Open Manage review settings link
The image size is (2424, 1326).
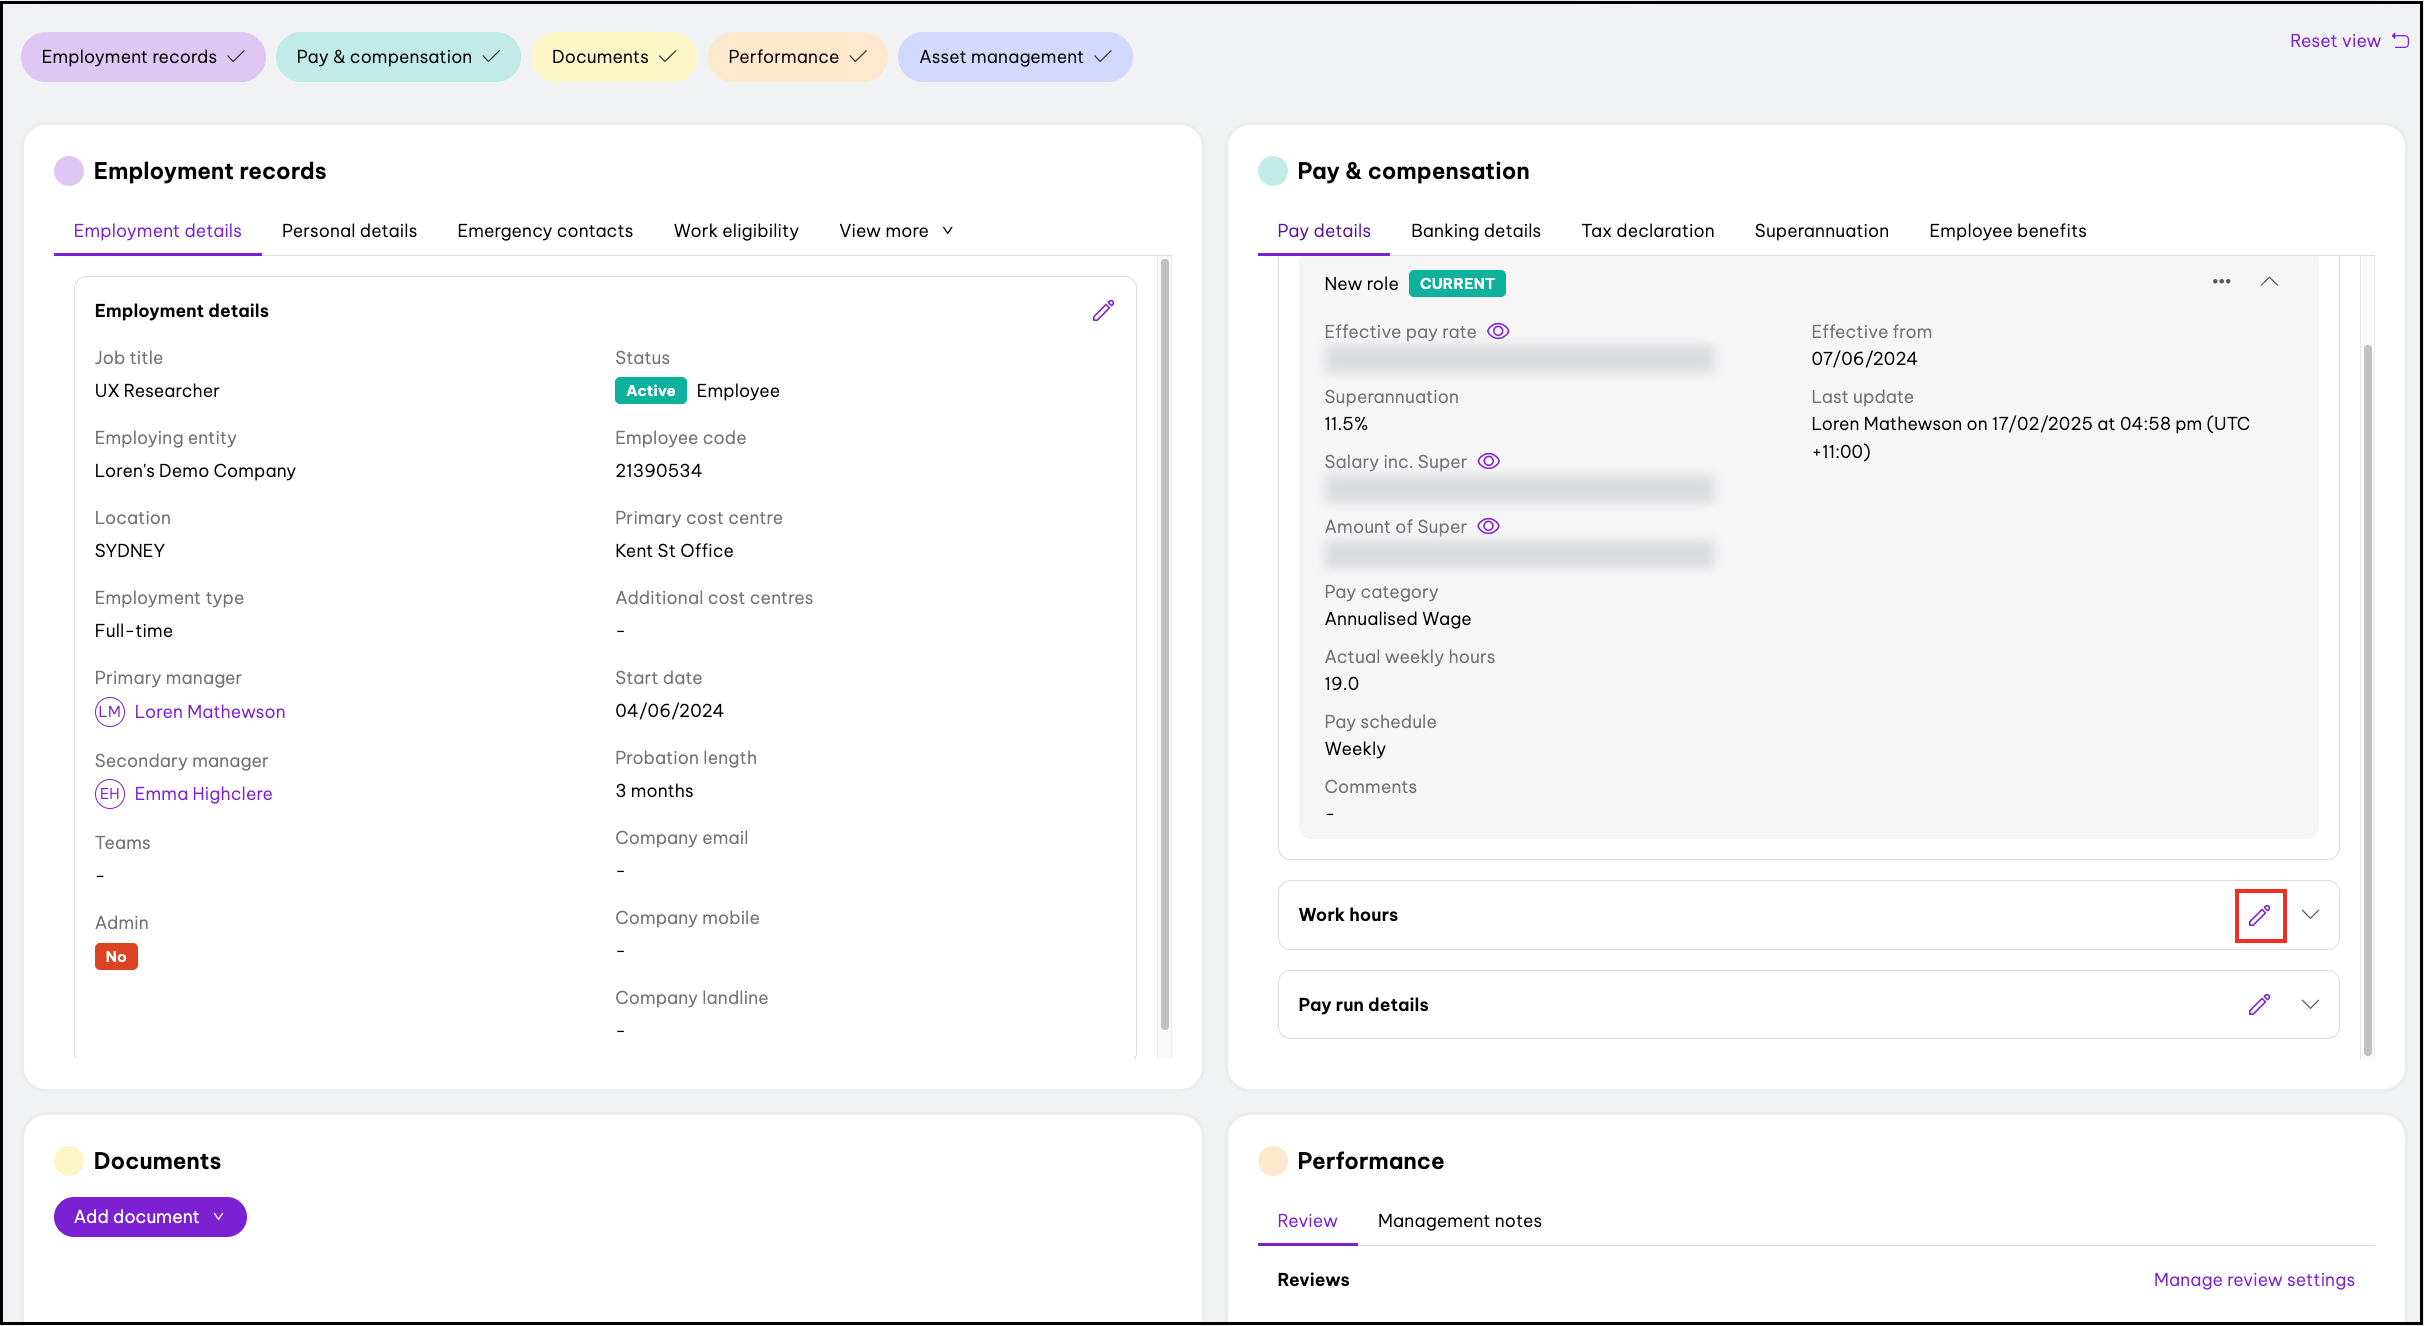coord(2253,1280)
